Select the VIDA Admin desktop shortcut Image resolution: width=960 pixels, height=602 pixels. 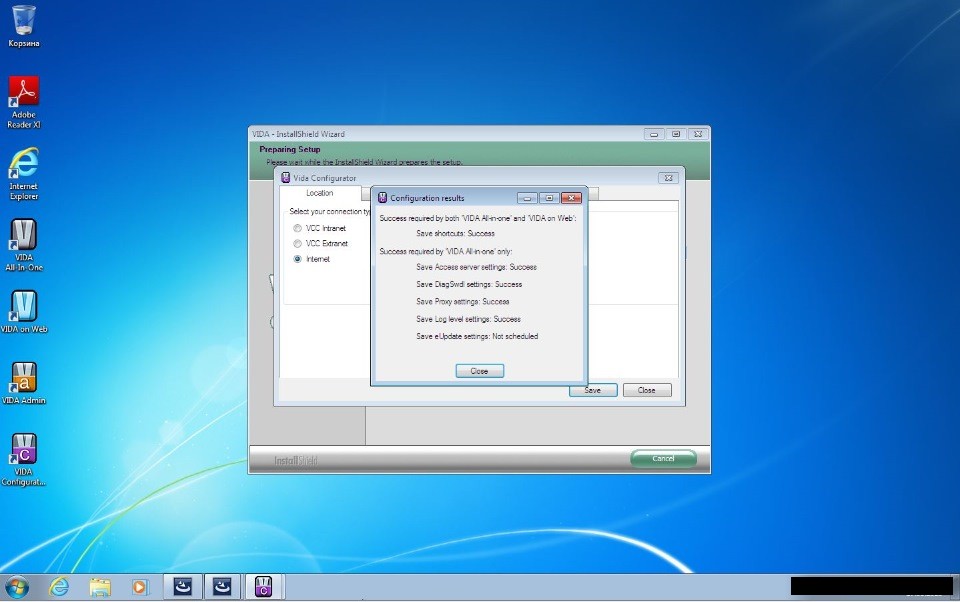(x=24, y=383)
